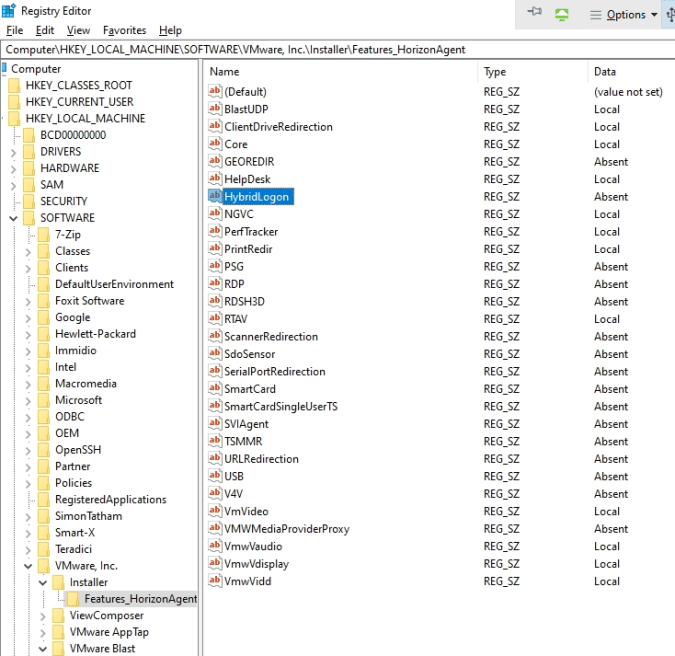Open the Options dropdown

pos(624,15)
